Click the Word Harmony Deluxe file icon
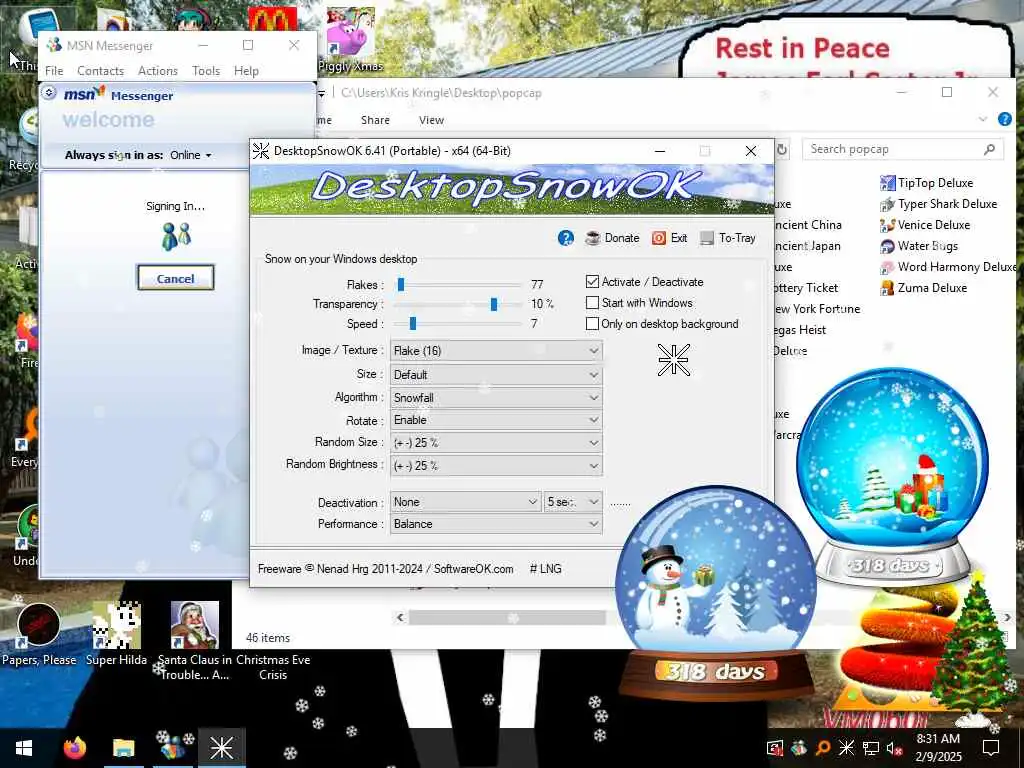 point(888,267)
